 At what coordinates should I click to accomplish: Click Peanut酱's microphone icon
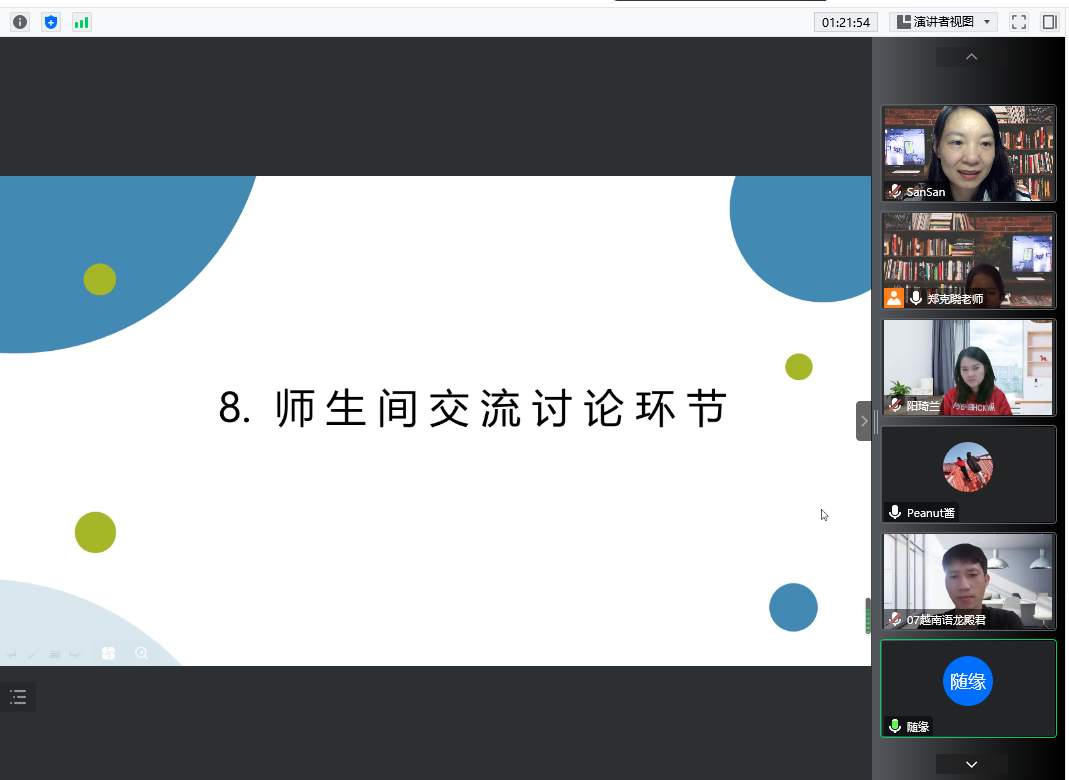tap(895, 513)
